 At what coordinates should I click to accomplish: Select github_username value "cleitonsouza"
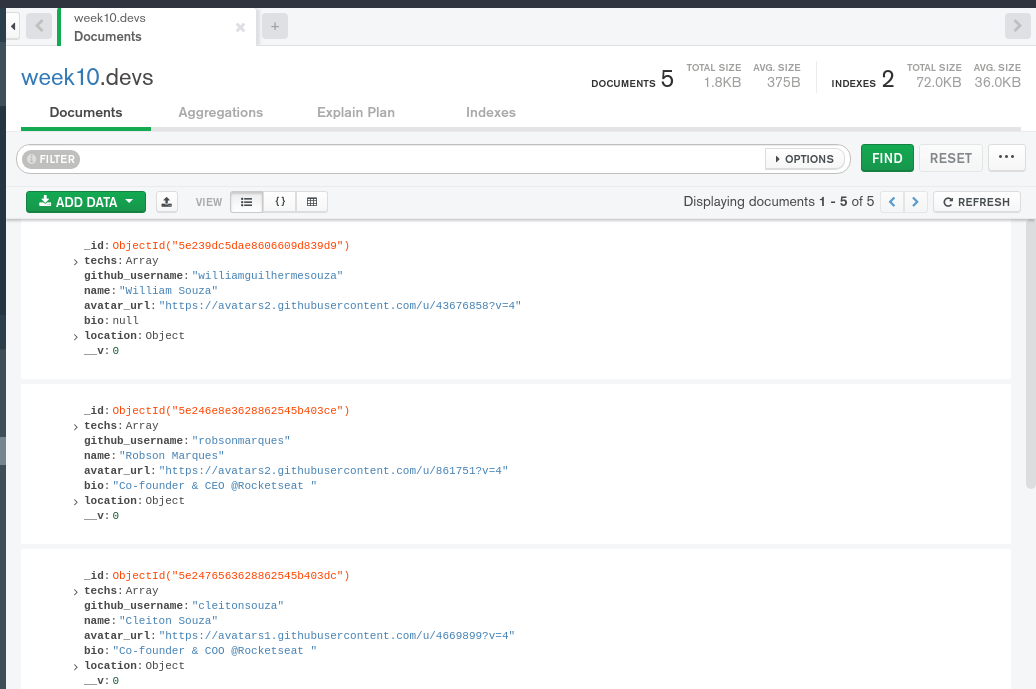click(x=237, y=606)
